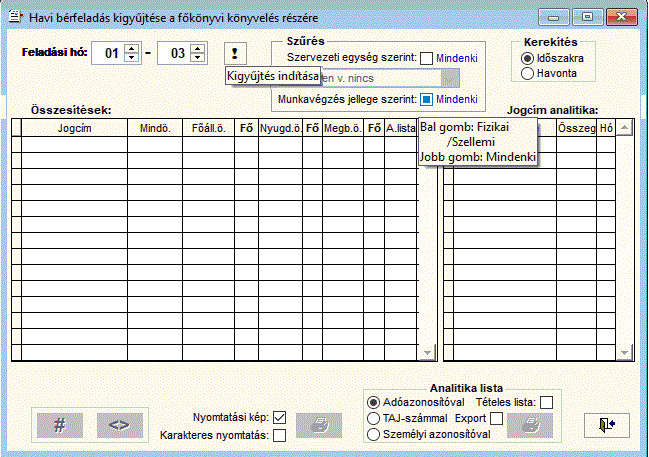Screen dimensions: 649x457
Task: Click the A.lista column header
Action: pos(400,128)
